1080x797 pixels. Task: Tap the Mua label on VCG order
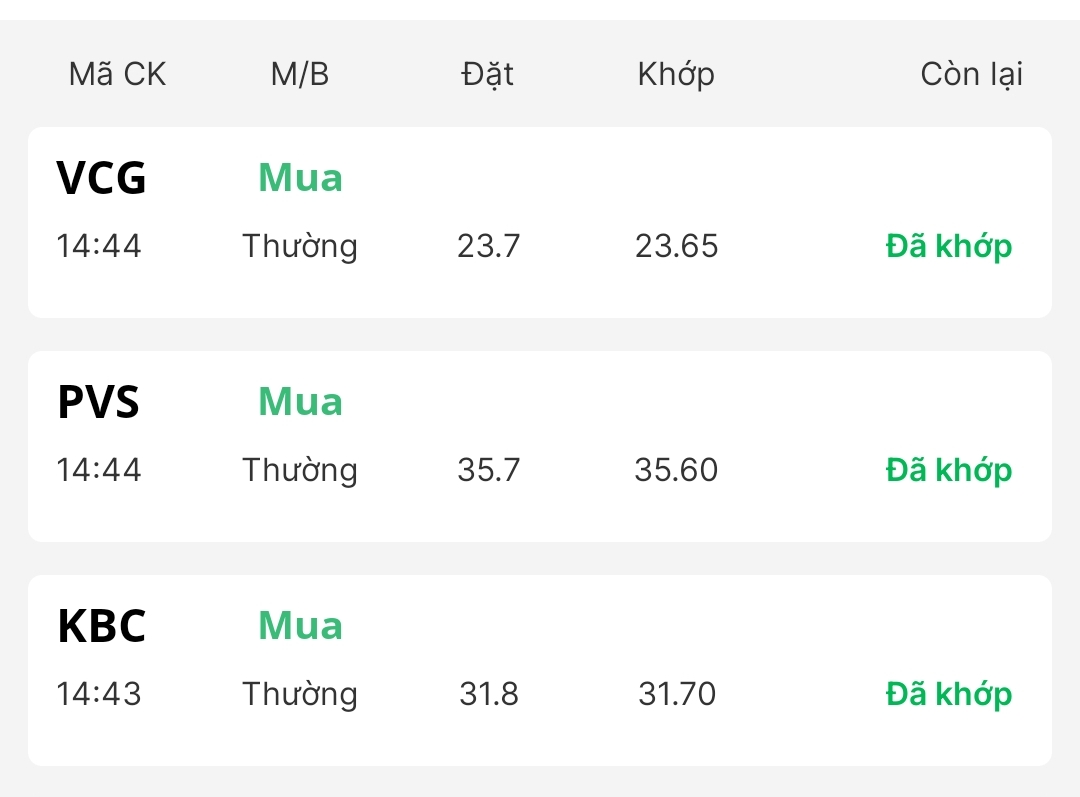pos(300,178)
